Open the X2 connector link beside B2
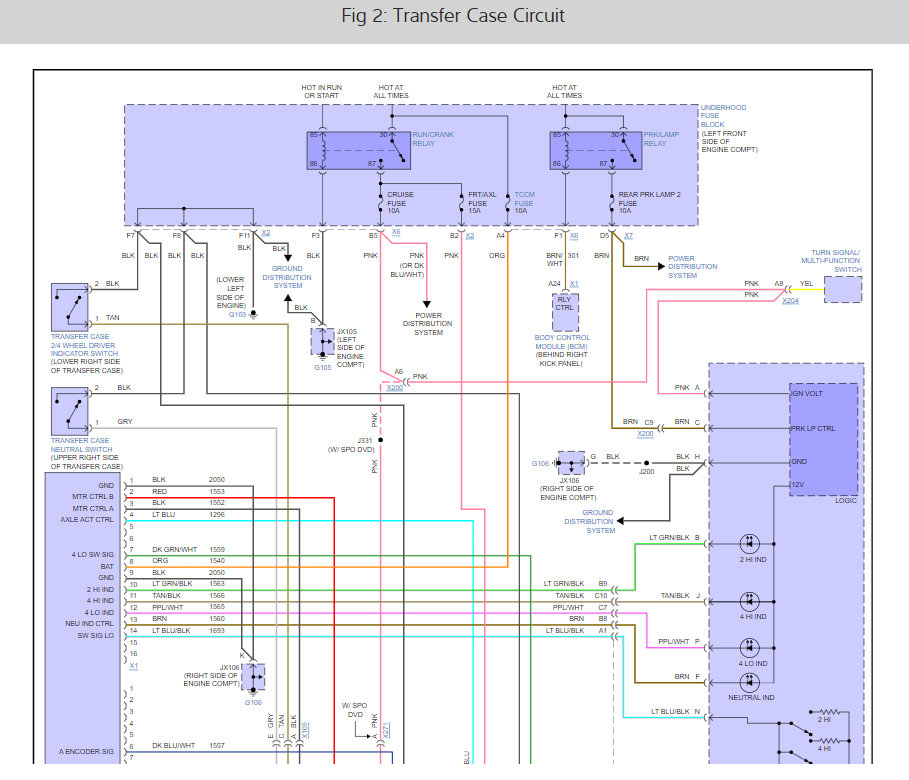 (470, 236)
